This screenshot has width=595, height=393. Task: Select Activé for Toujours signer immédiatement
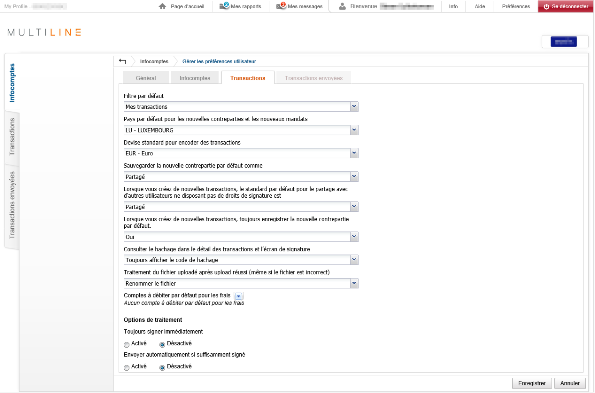pos(127,344)
